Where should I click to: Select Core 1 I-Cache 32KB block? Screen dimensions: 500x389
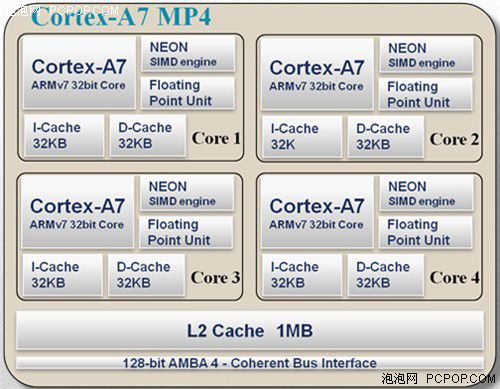click(x=64, y=135)
